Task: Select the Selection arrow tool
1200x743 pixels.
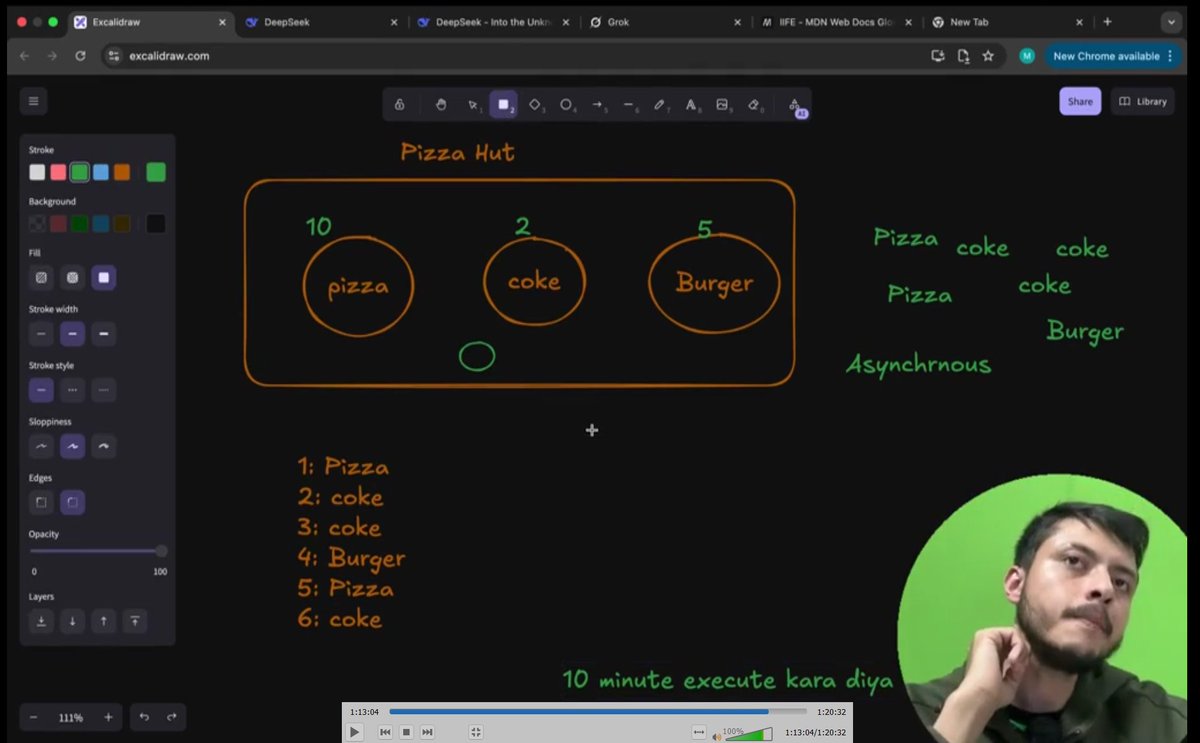Action: 473,104
